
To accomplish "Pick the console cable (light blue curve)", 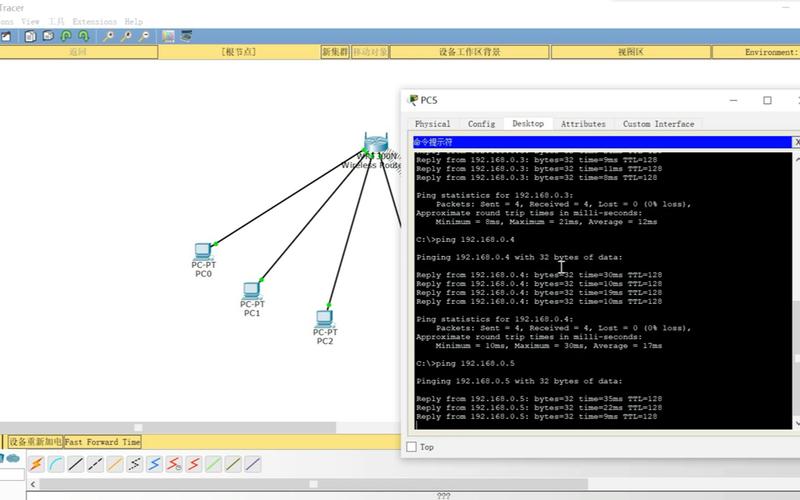I will pyautogui.click(x=56, y=464).
